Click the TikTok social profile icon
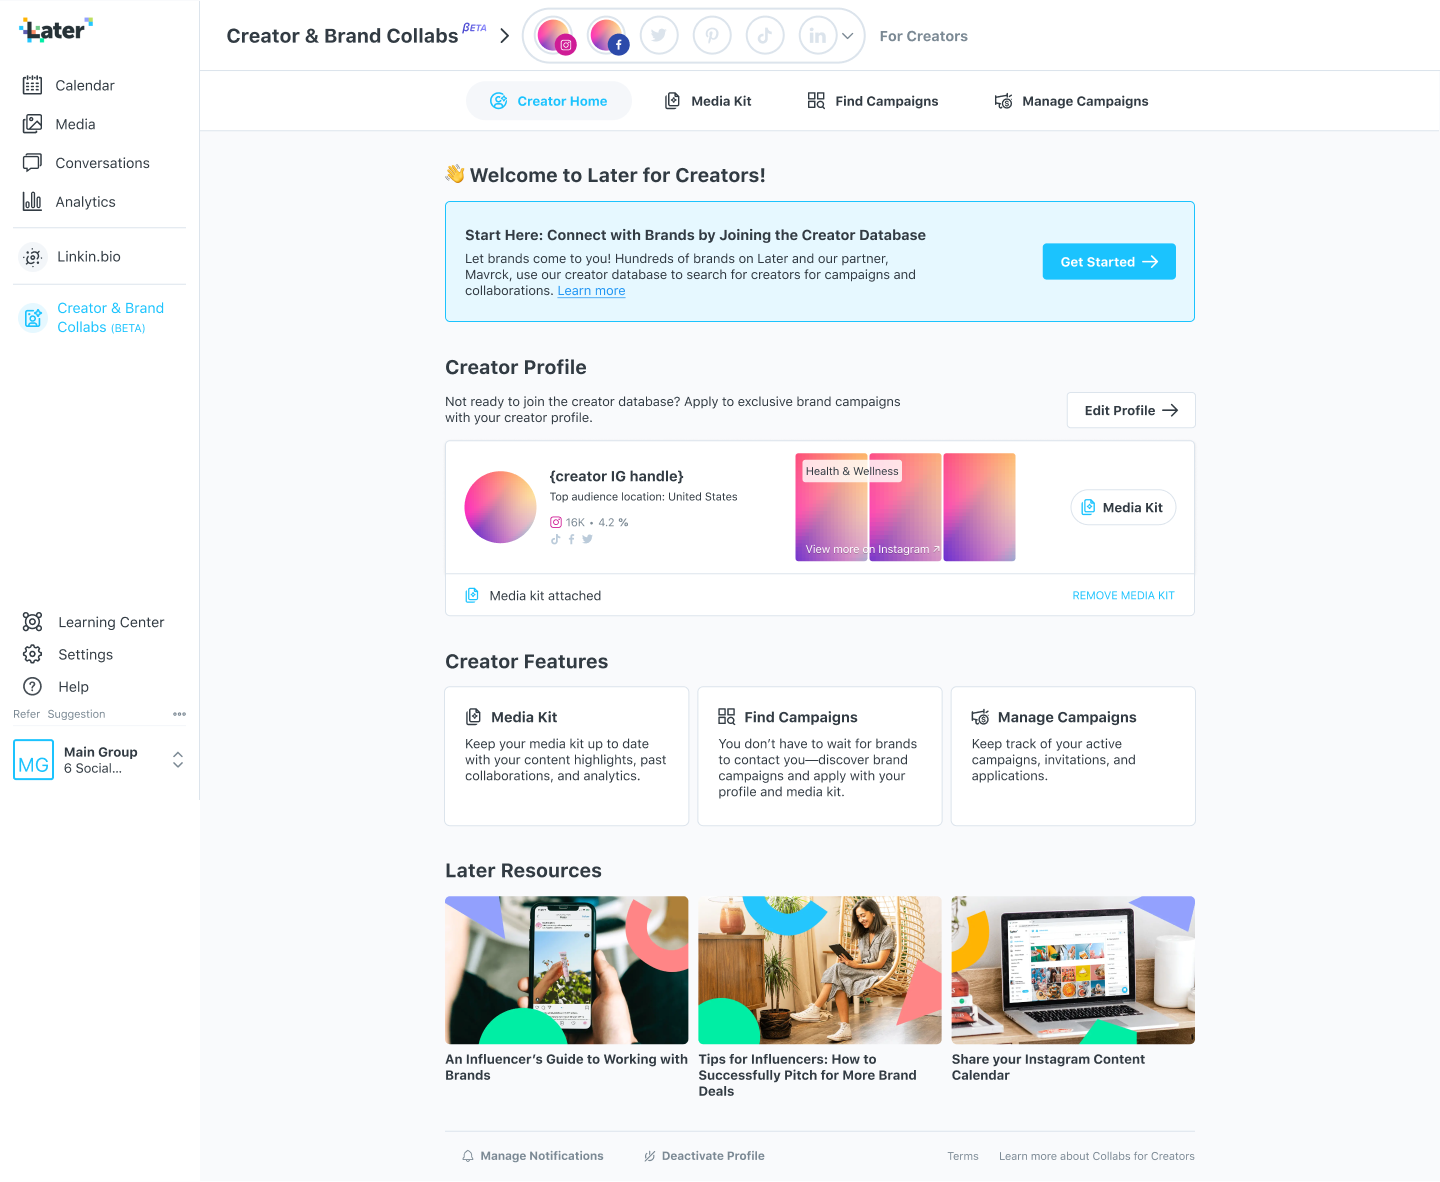Screen dimensions: 1440x1182 click(765, 36)
